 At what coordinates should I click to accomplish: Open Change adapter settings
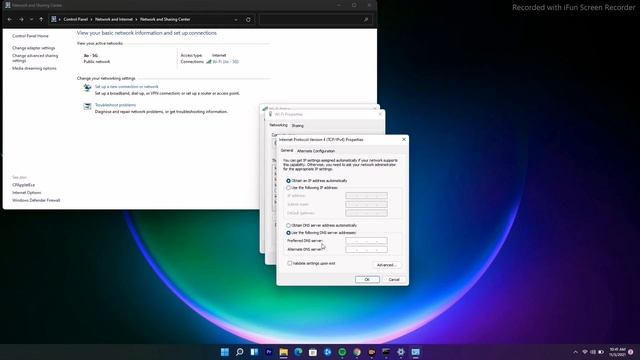click(33, 48)
